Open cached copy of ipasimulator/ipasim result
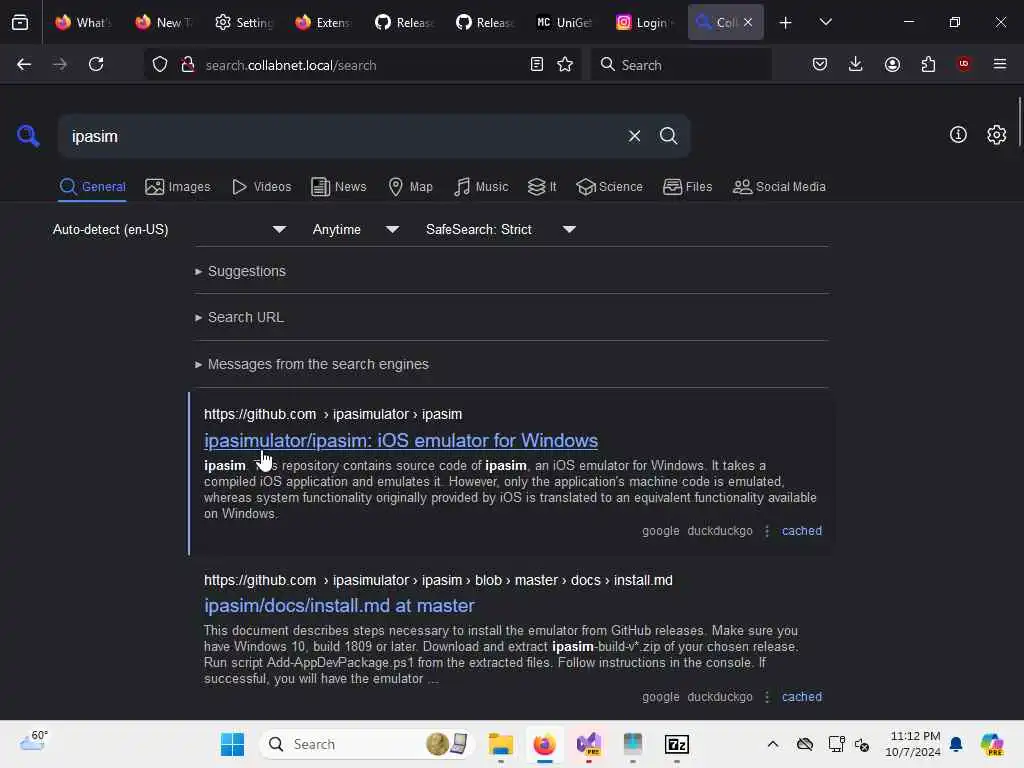Viewport: 1024px width, 768px height. tap(801, 531)
